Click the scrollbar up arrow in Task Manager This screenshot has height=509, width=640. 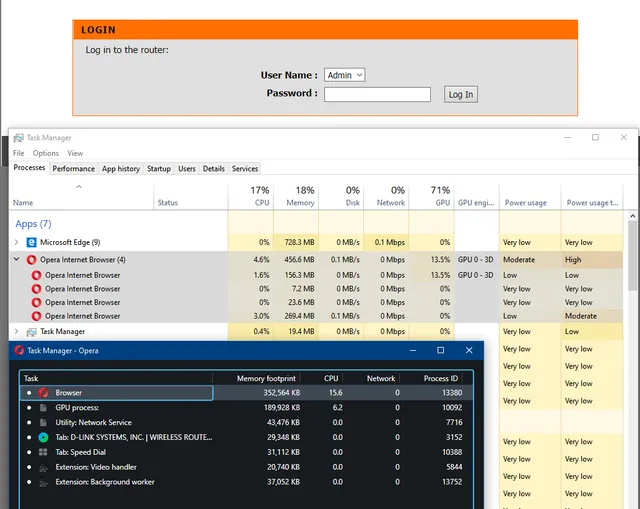point(632,216)
